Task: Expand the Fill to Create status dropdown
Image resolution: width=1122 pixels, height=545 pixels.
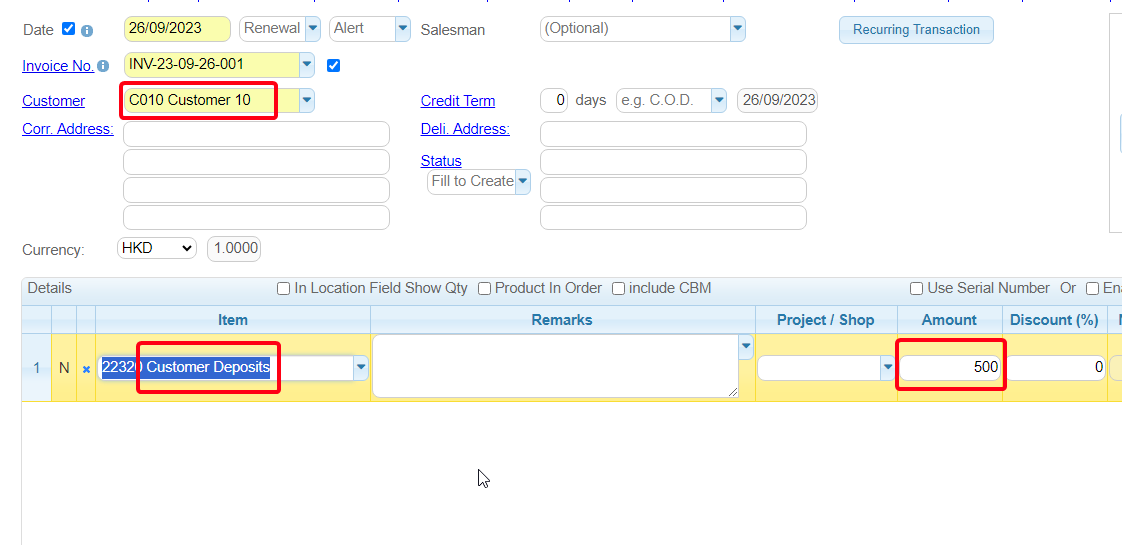Action: click(522, 182)
